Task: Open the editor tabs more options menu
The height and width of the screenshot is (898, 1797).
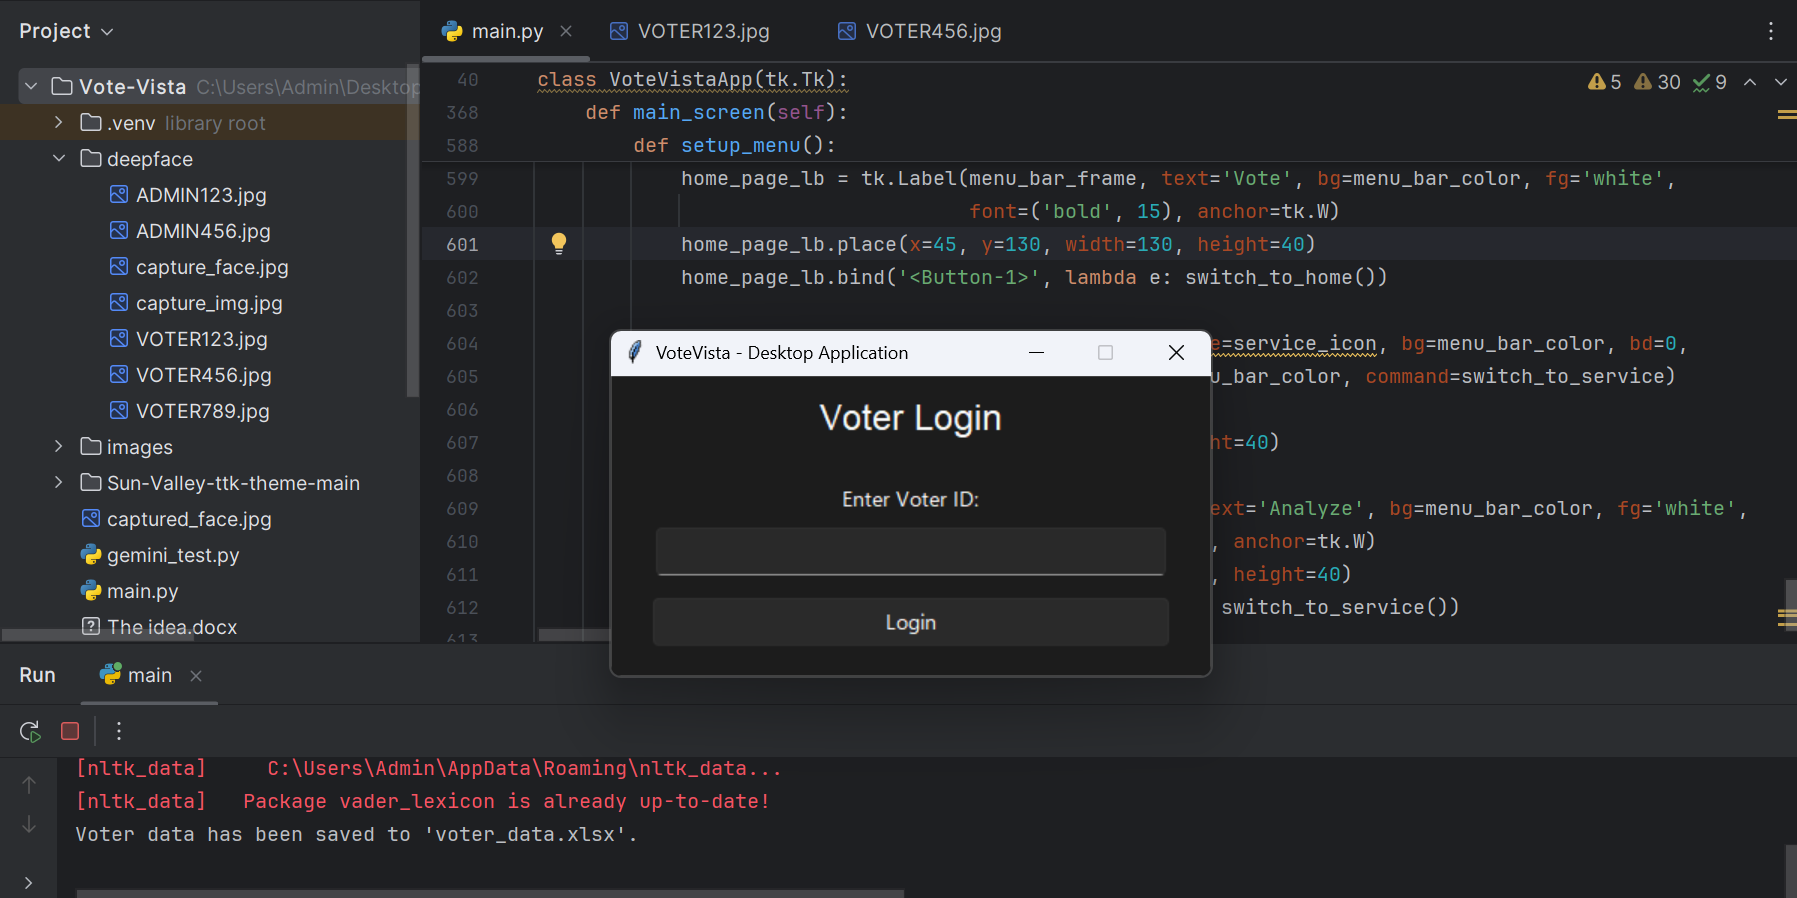Action: [1770, 31]
